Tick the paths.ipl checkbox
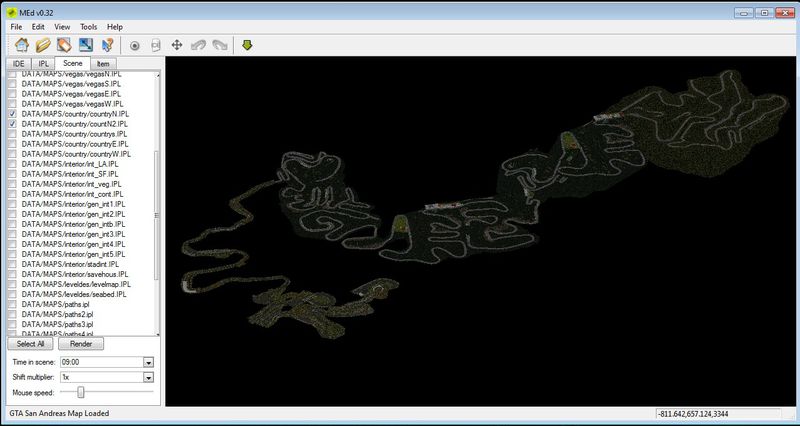Screen dimensions: 800x426 tap(13, 304)
